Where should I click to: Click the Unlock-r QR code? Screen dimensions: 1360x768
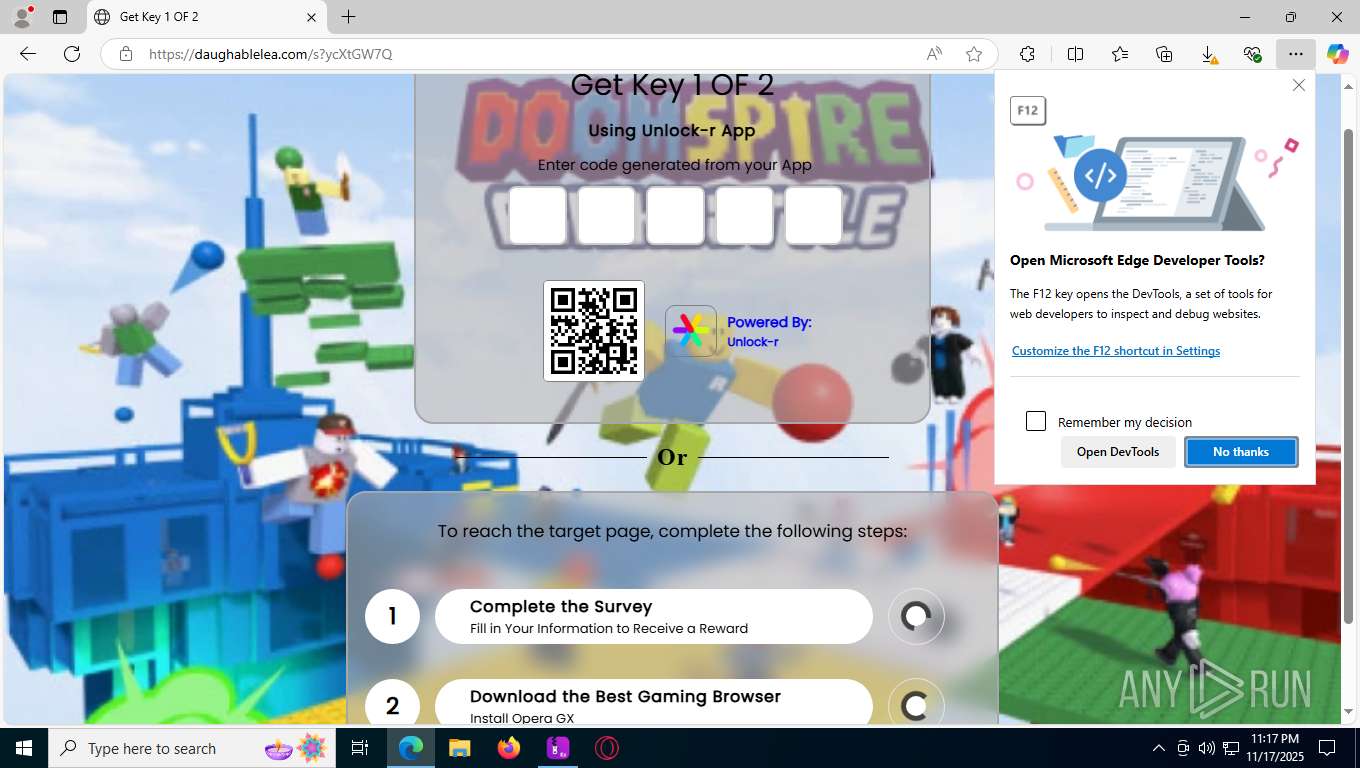coord(594,331)
